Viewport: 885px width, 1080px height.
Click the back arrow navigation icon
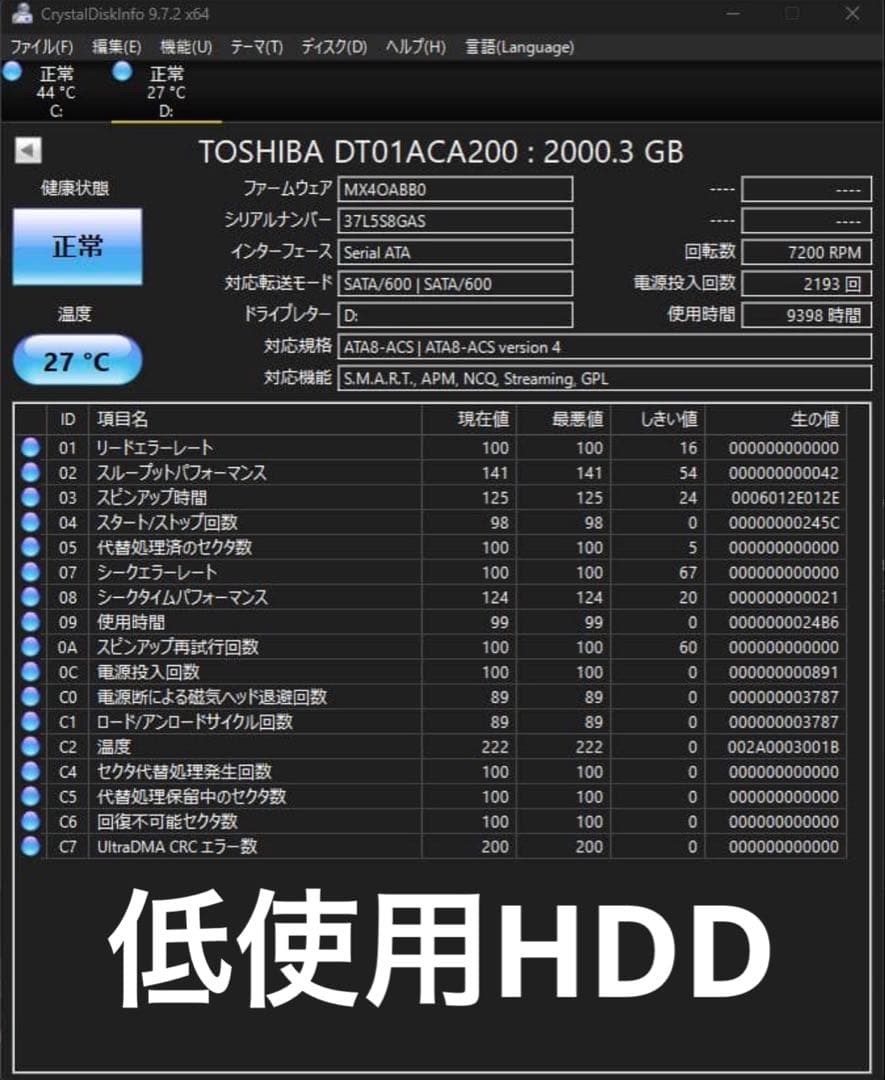29,151
